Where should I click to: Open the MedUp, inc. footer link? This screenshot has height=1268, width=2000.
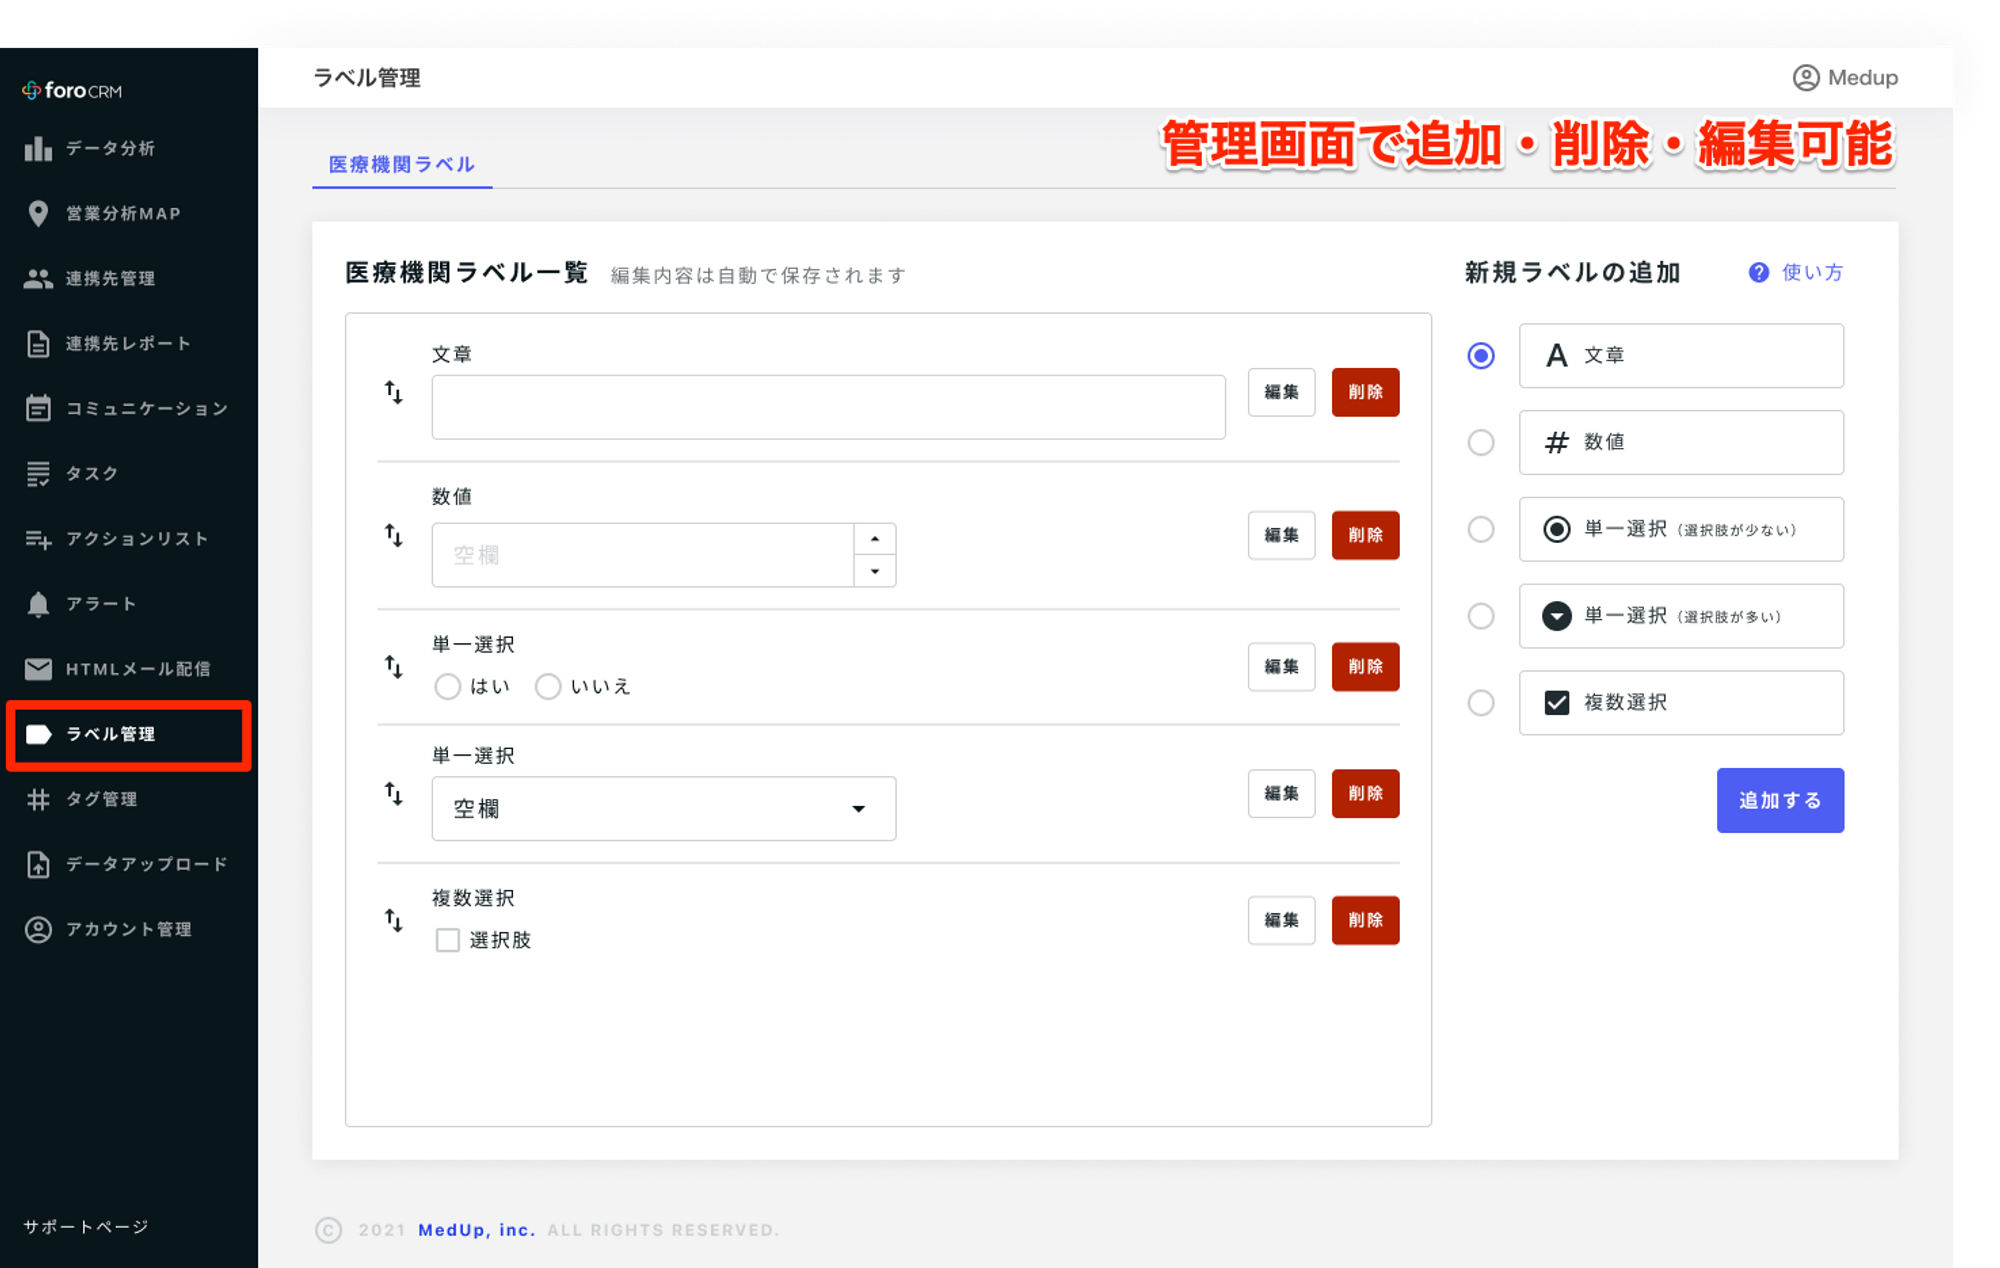(476, 1229)
